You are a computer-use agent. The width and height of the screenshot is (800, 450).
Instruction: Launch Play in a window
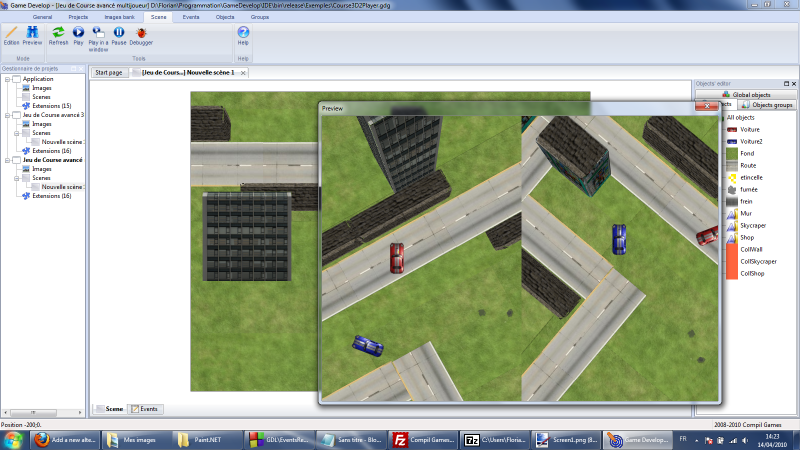98,39
